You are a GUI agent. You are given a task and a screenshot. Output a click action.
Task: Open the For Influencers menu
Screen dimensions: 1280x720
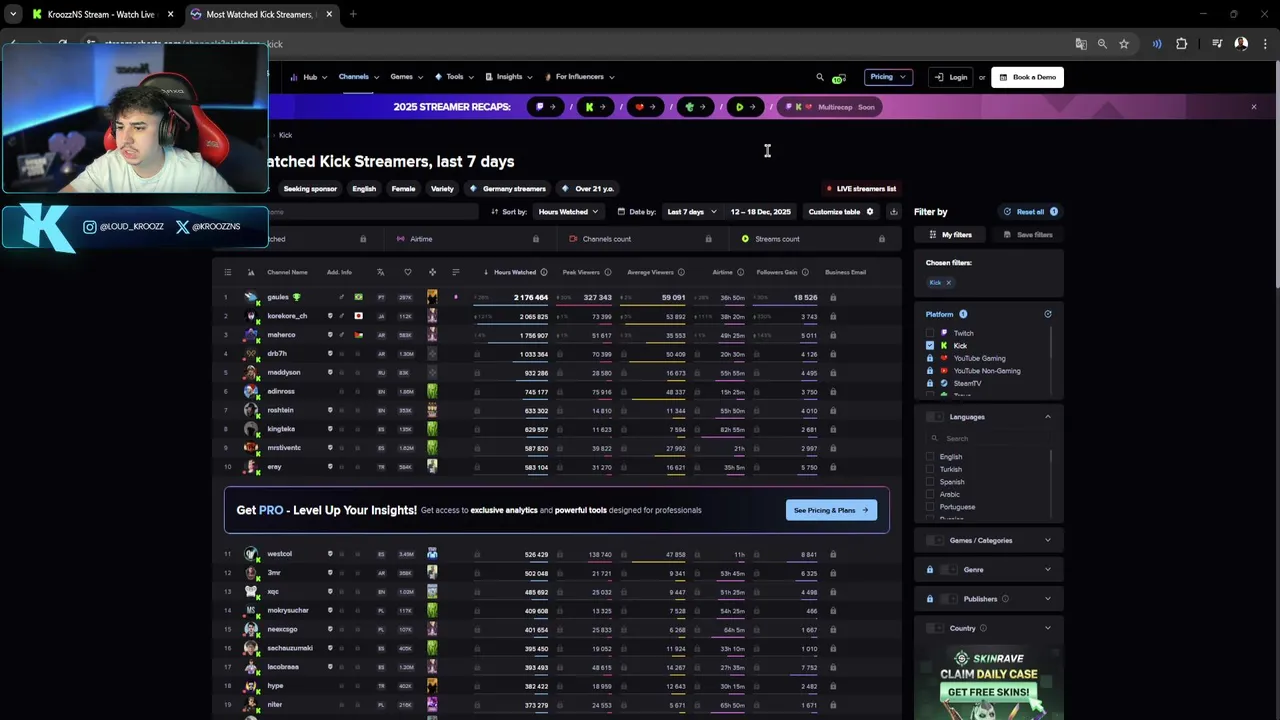tap(580, 77)
